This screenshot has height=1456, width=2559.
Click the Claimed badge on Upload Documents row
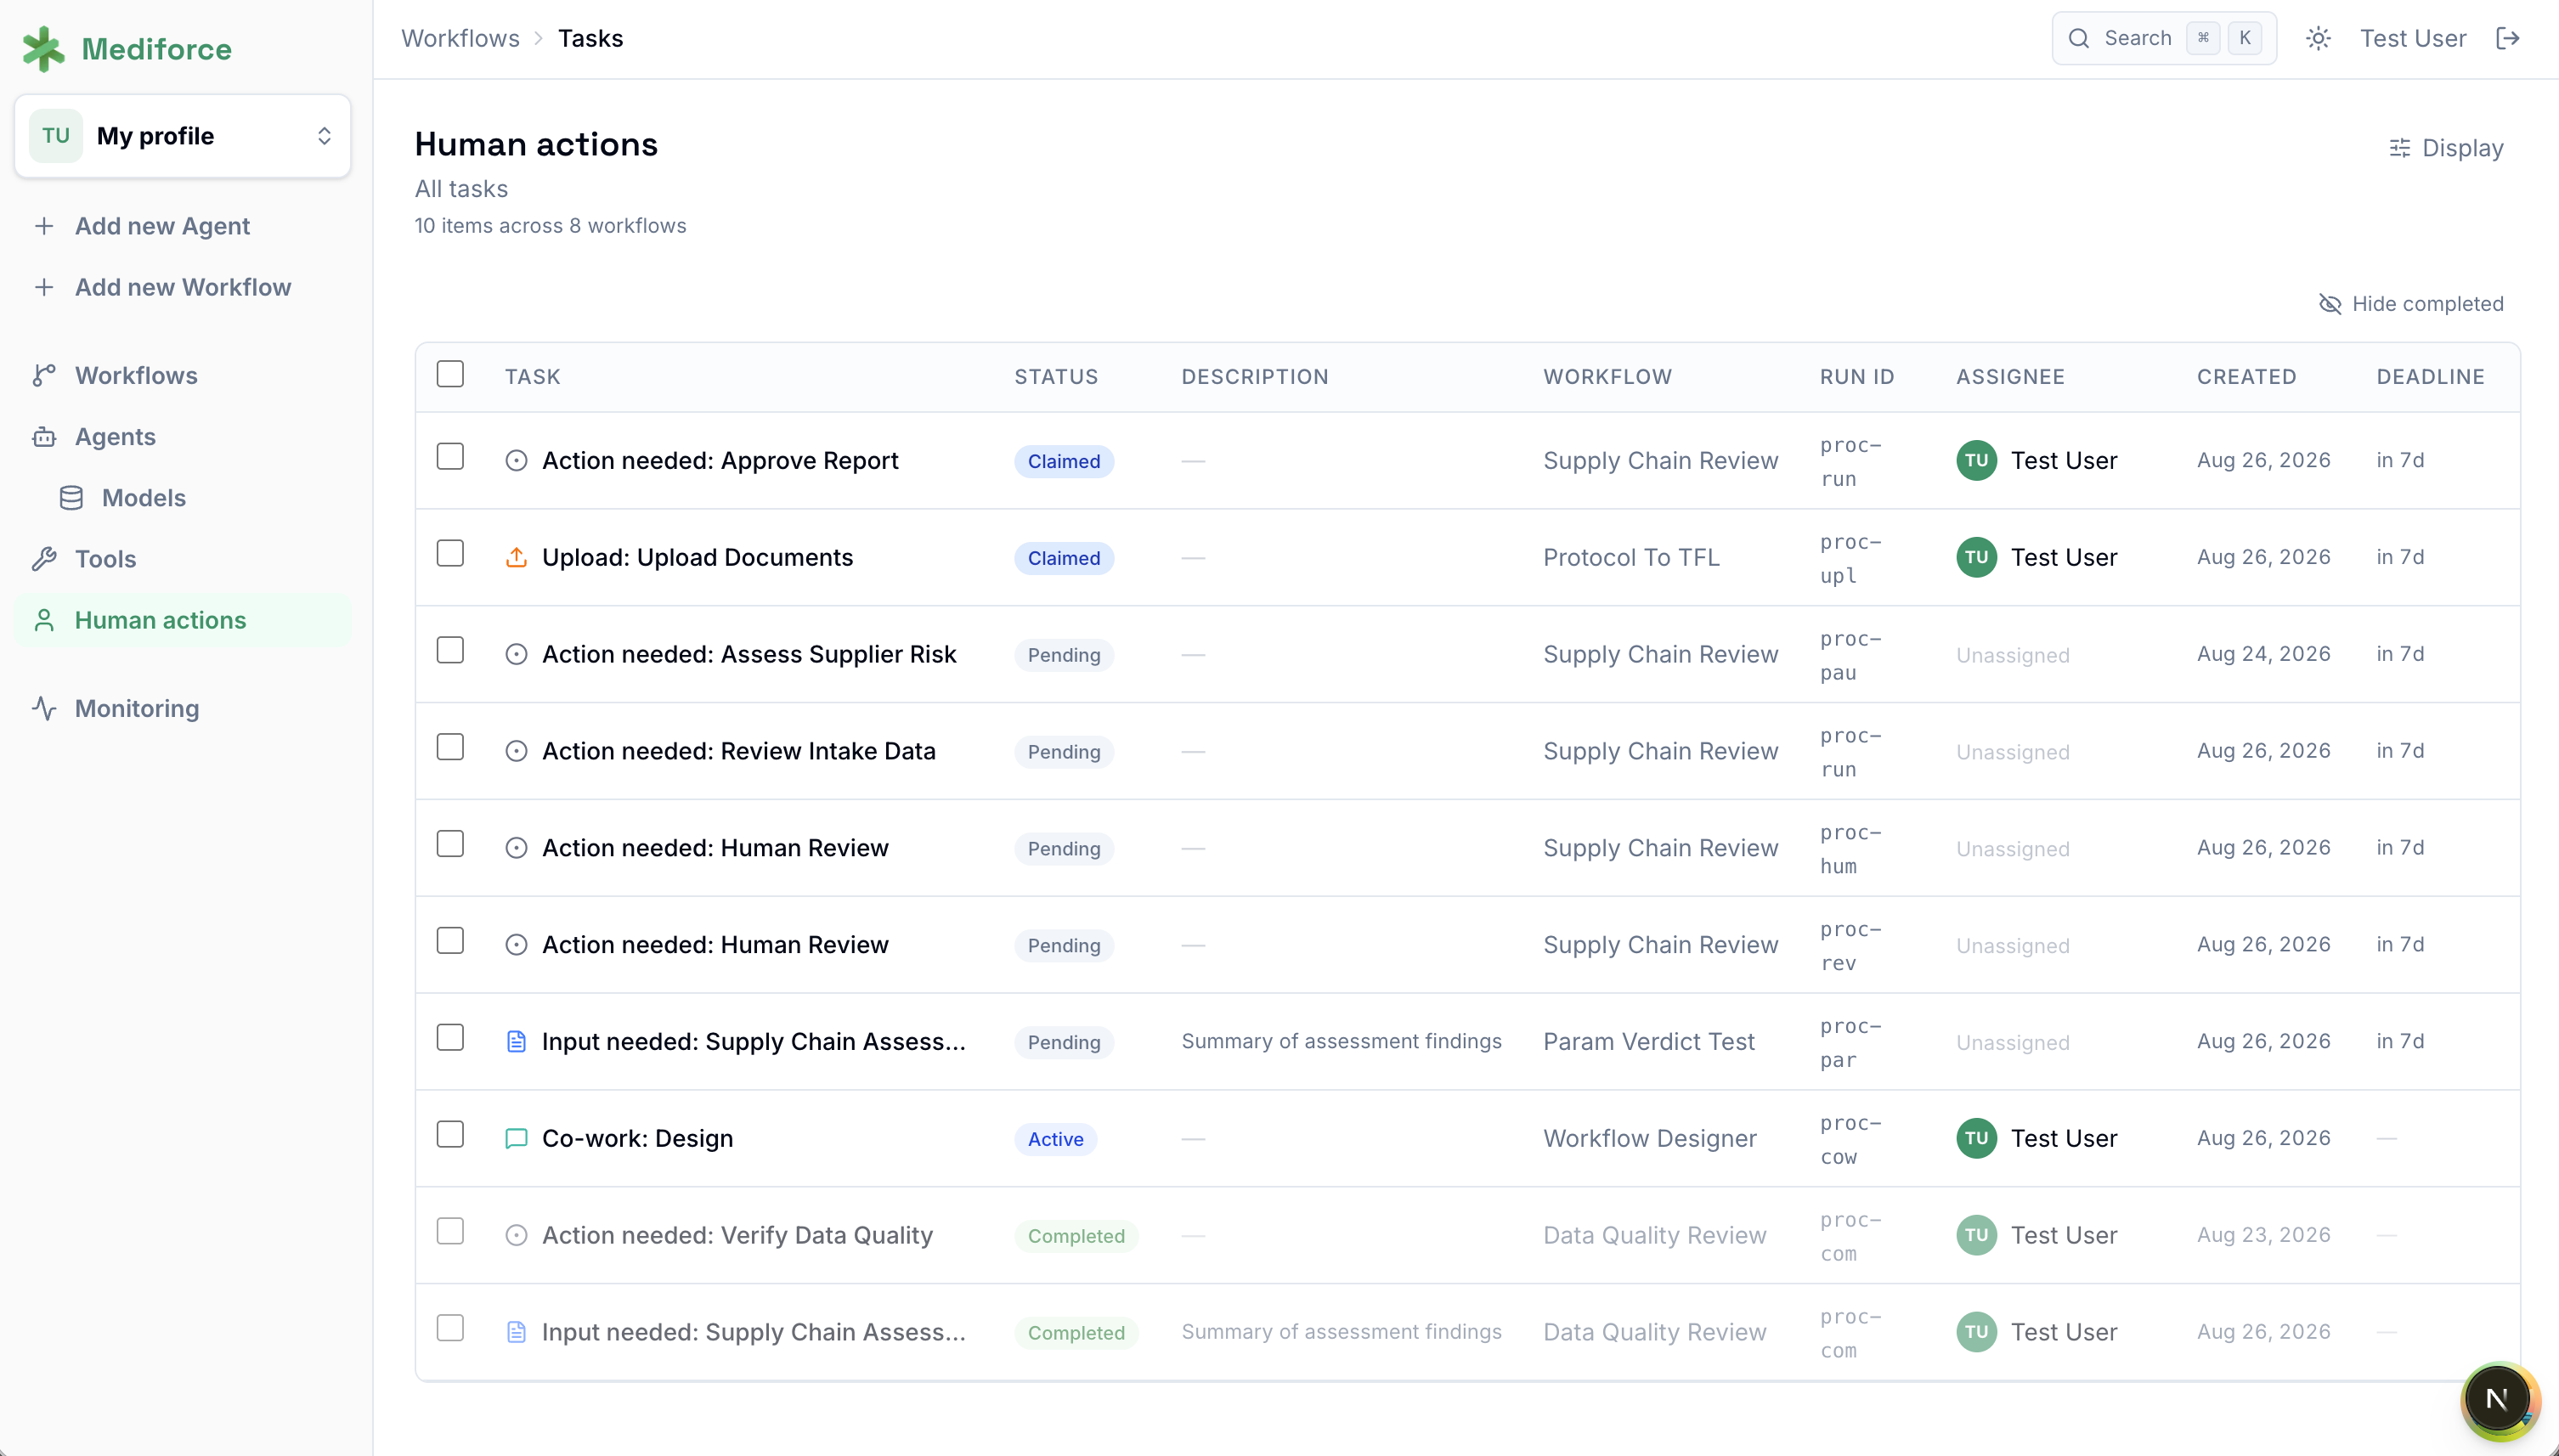click(1064, 558)
